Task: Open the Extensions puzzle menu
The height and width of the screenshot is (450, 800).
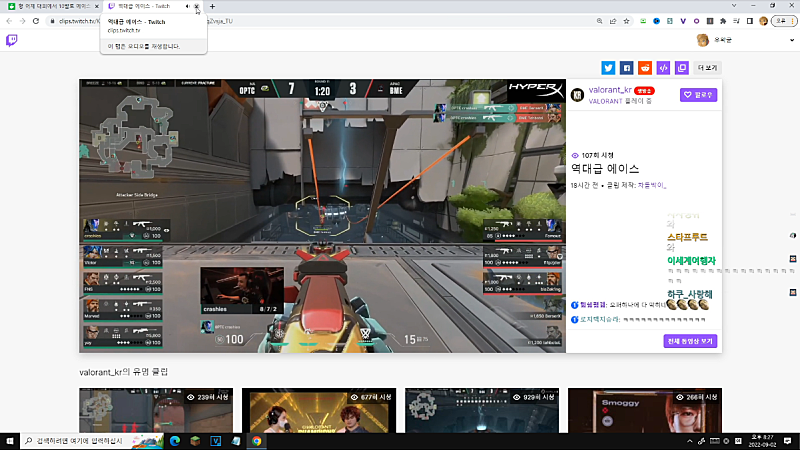Action: (x=723, y=21)
